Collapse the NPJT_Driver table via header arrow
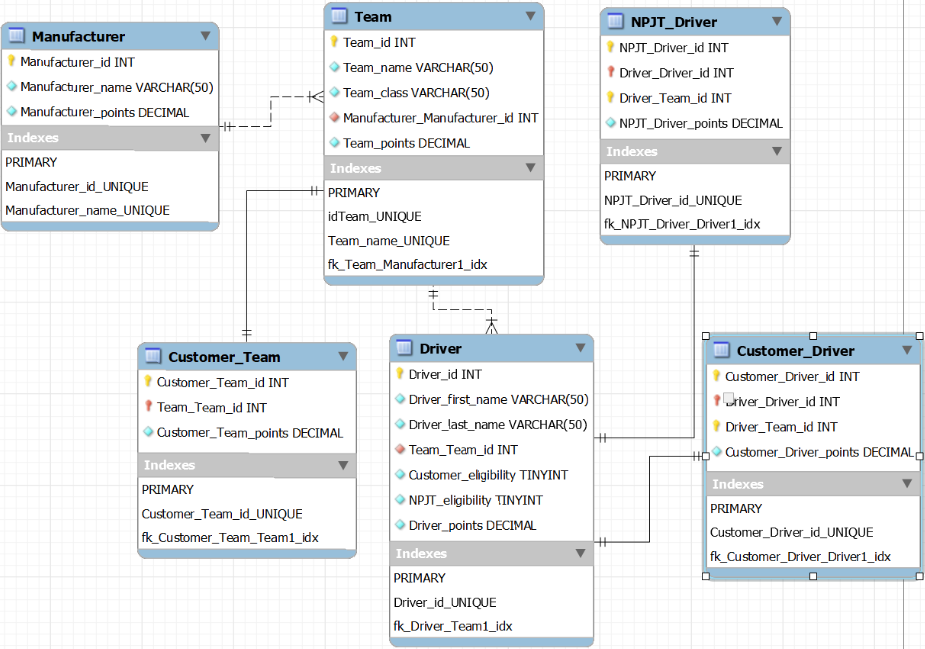The width and height of the screenshot is (925, 649). [778, 21]
